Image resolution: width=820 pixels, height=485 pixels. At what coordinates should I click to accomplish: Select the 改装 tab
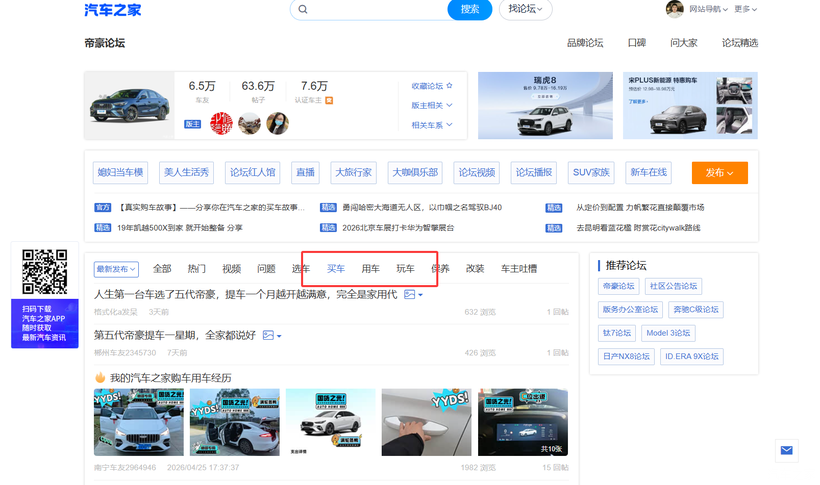tap(475, 268)
